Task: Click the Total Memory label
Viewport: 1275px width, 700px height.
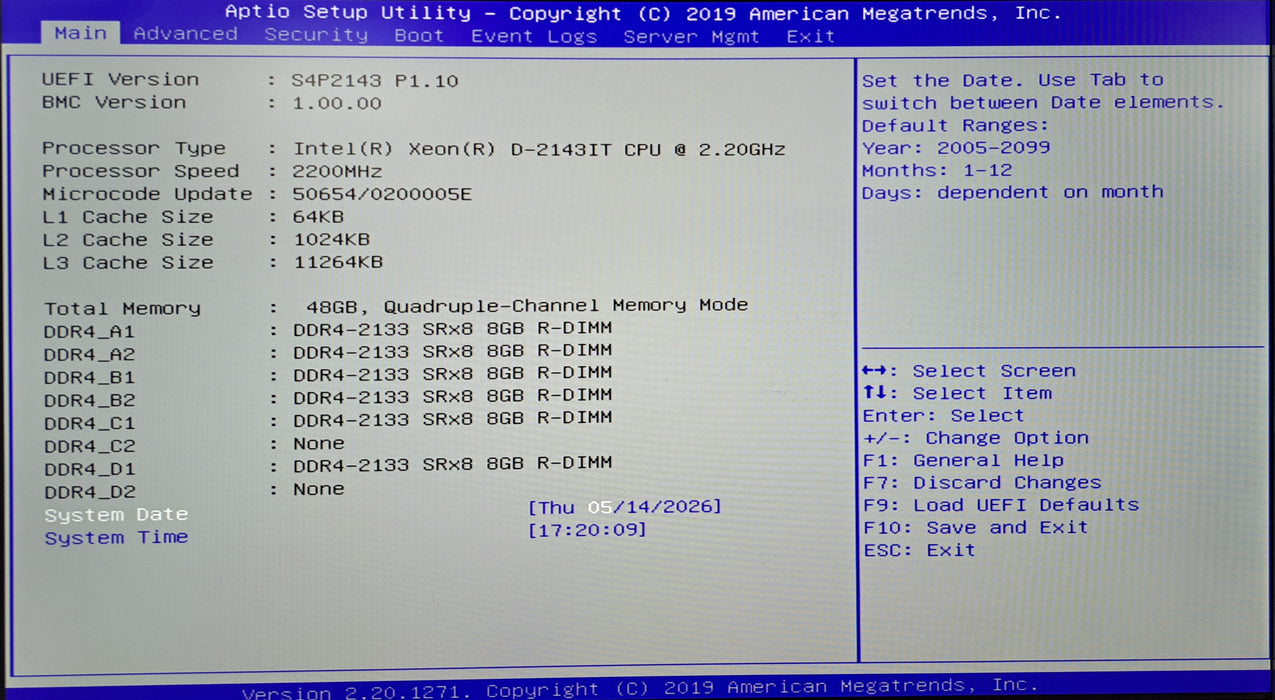Action: point(122,308)
